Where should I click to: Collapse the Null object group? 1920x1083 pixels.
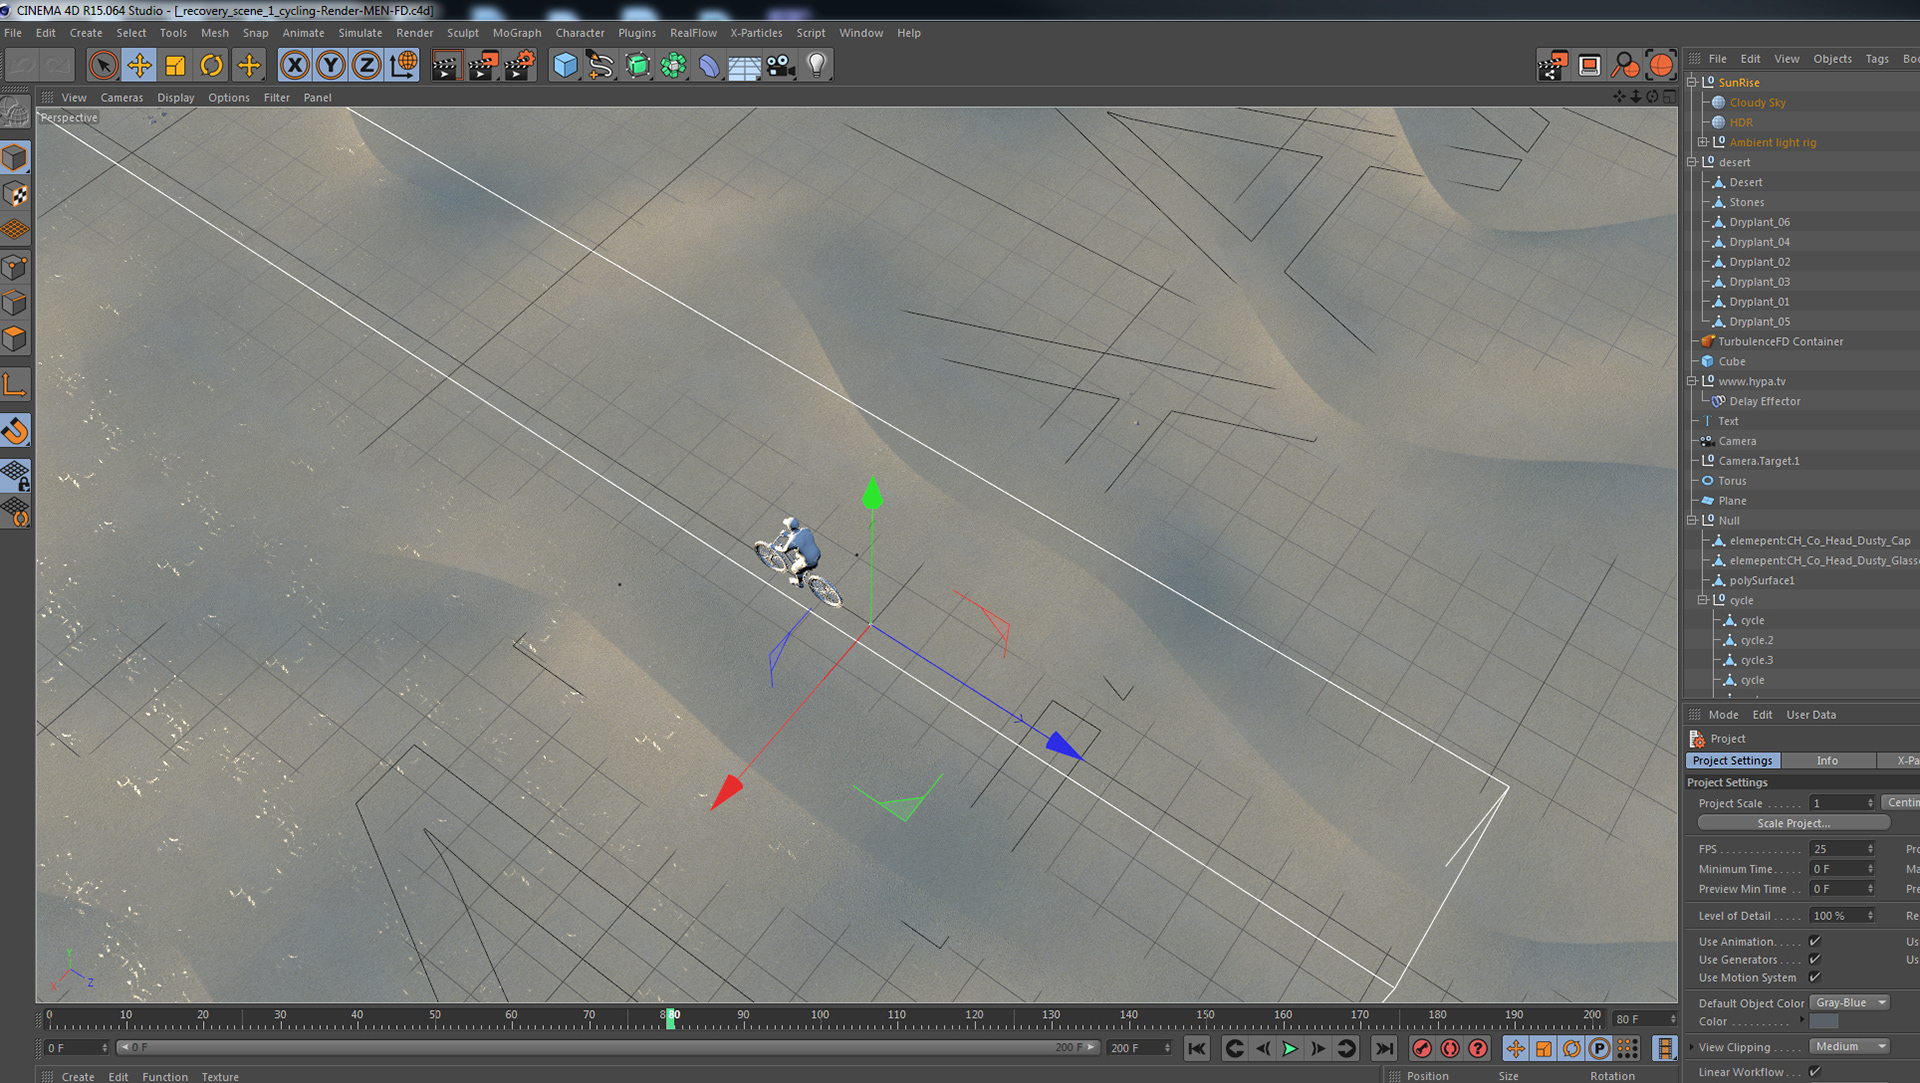pos(1692,520)
